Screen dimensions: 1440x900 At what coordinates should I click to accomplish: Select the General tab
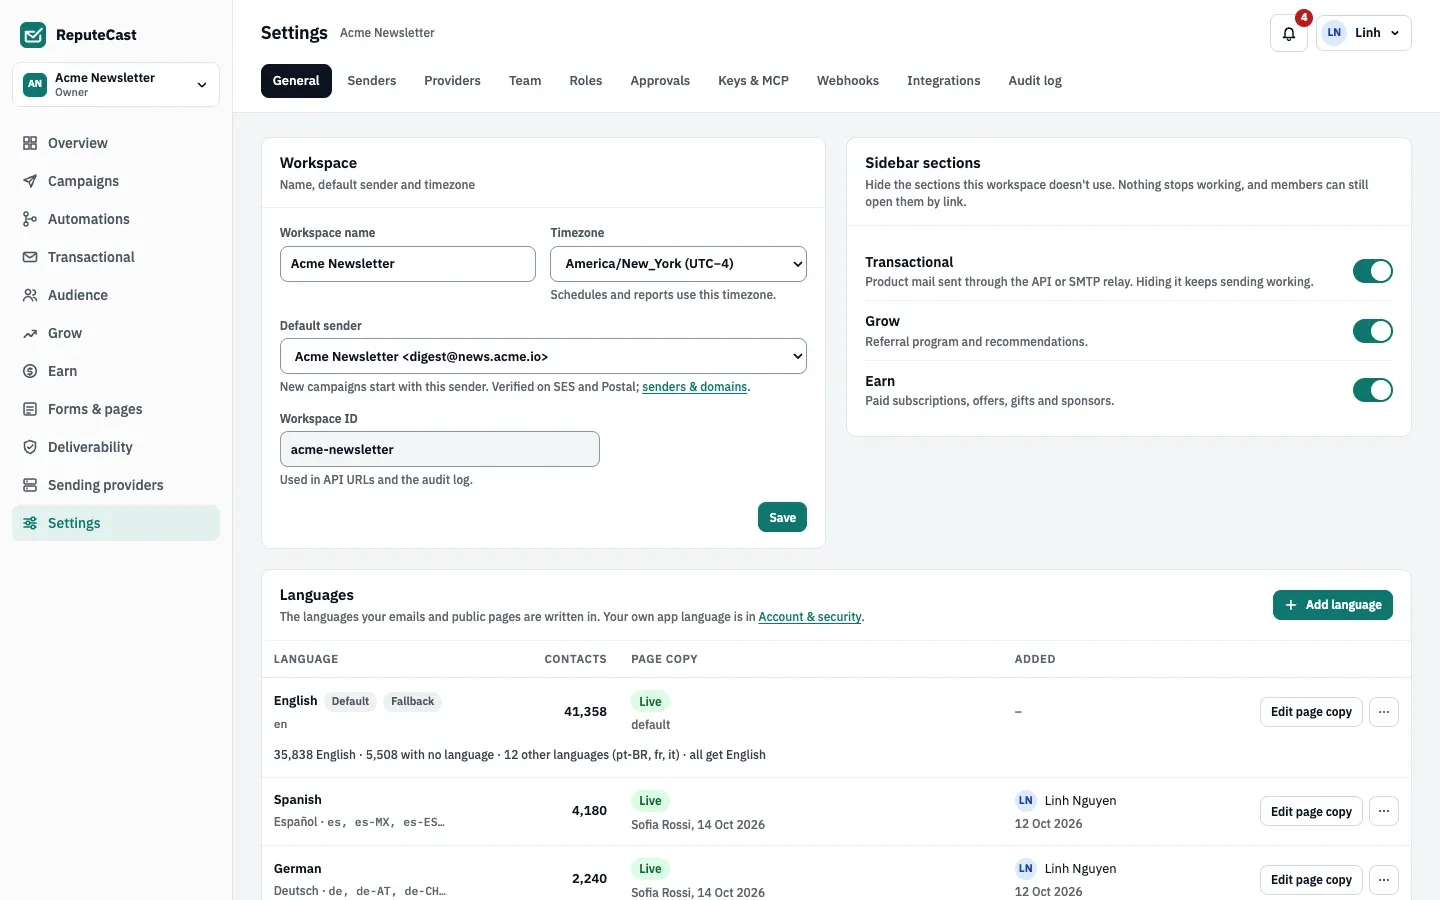coord(296,81)
